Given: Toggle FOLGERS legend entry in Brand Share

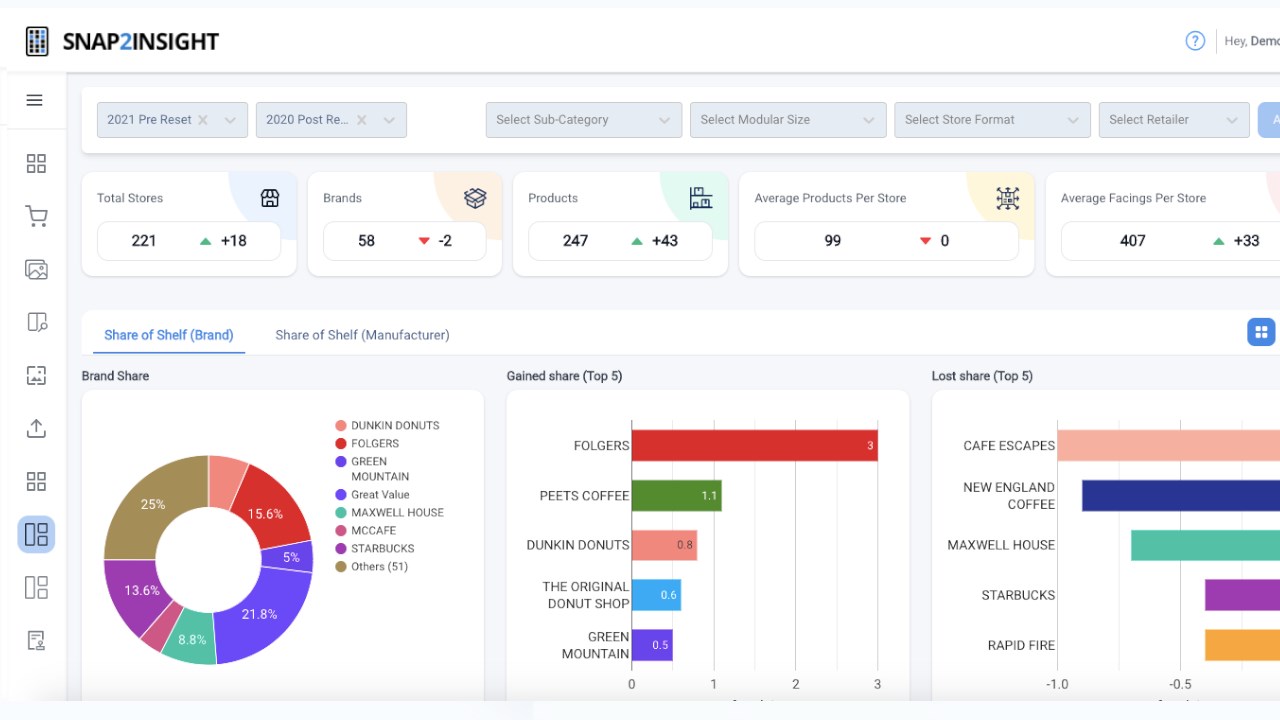Looking at the screenshot, I should click(367, 443).
